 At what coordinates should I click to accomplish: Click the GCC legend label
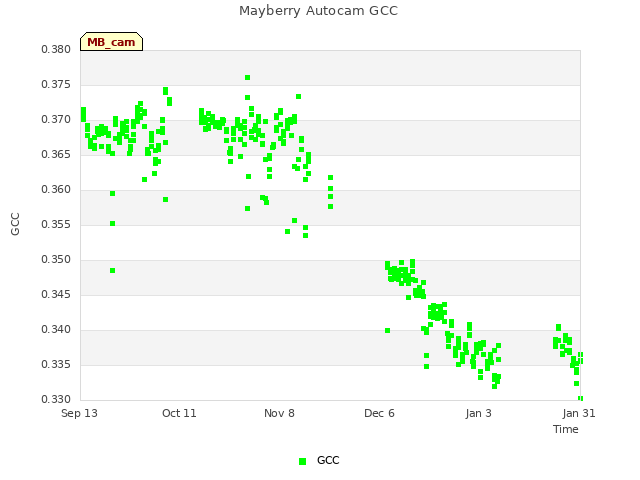328,460
